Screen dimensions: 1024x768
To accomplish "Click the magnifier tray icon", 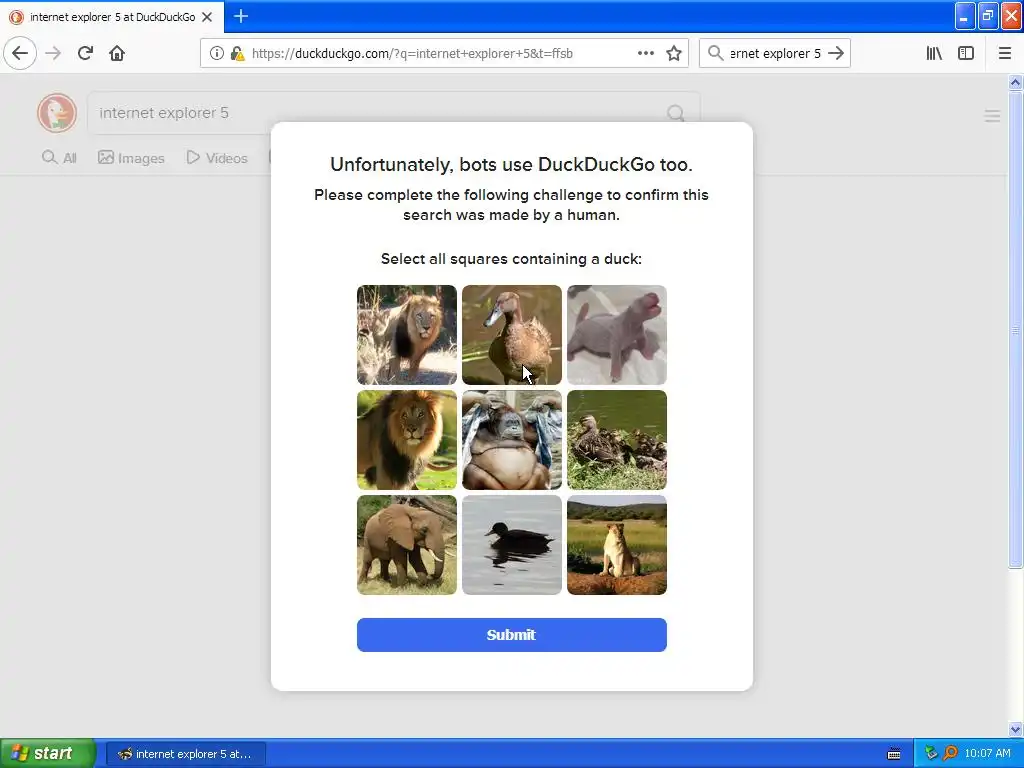I will [x=950, y=754].
